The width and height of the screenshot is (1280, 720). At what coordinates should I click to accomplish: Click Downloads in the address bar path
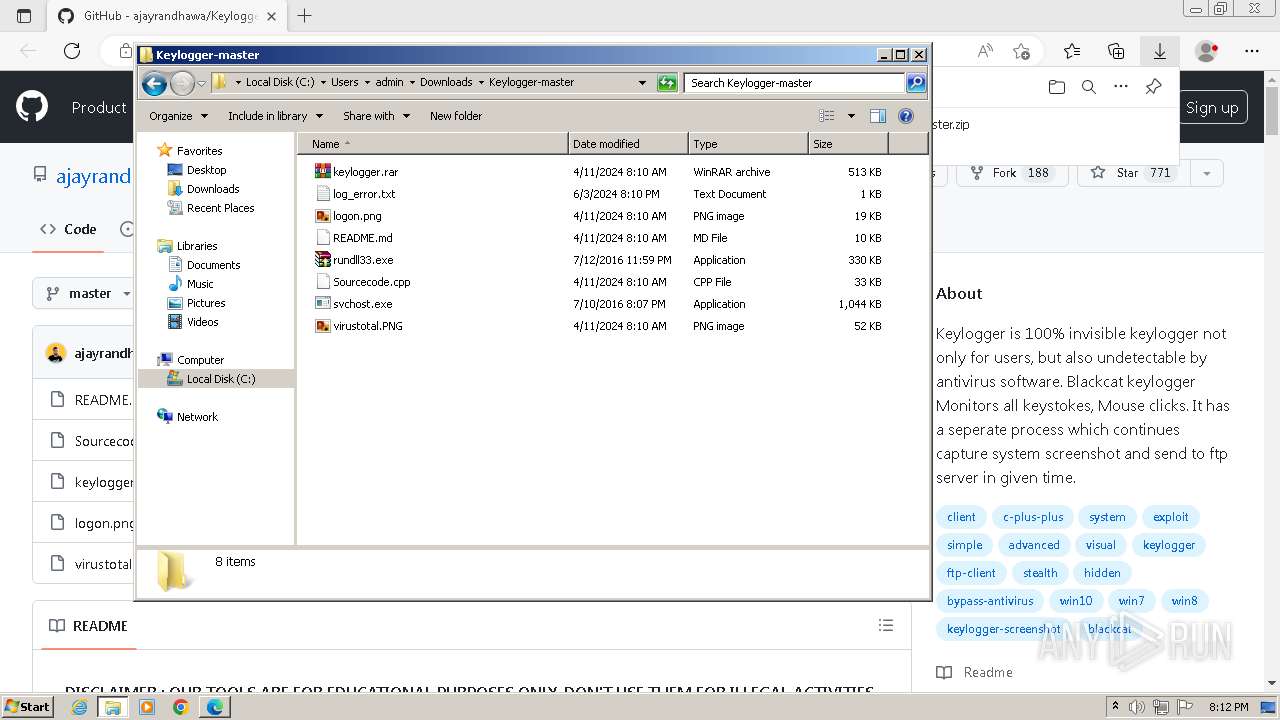click(x=446, y=83)
